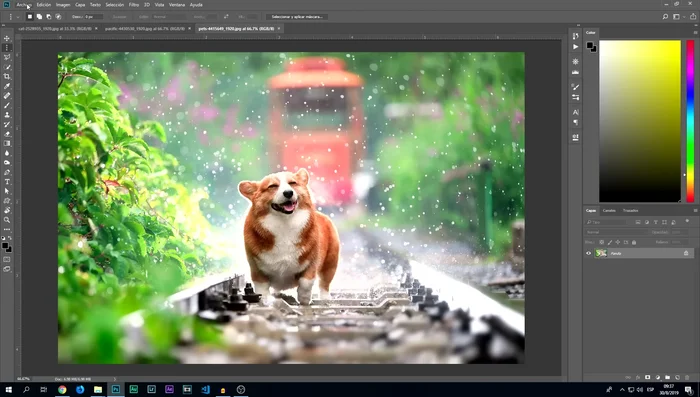Open the Imagen menu
Viewport: 700px width, 397px height.
(x=63, y=5)
